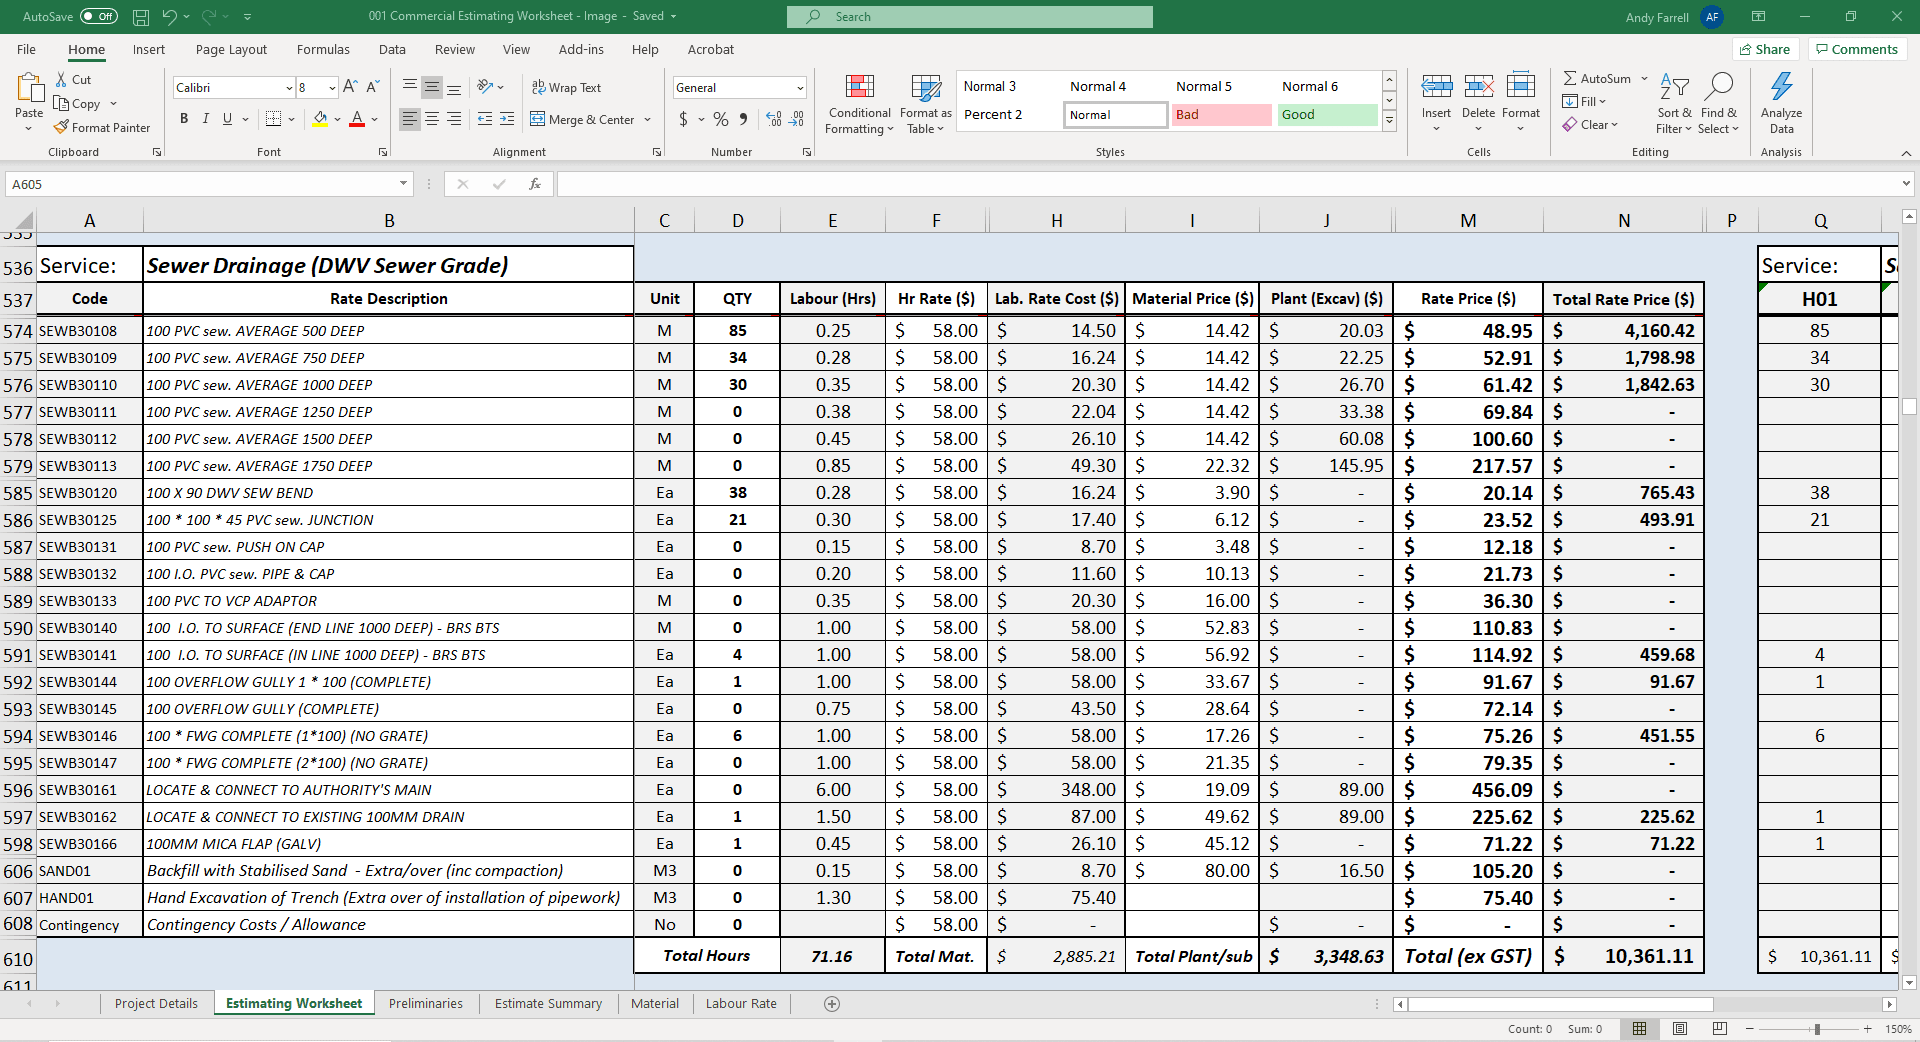Click the Cut scissors icon
1920x1042 pixels.
click(x=61, y=79)
